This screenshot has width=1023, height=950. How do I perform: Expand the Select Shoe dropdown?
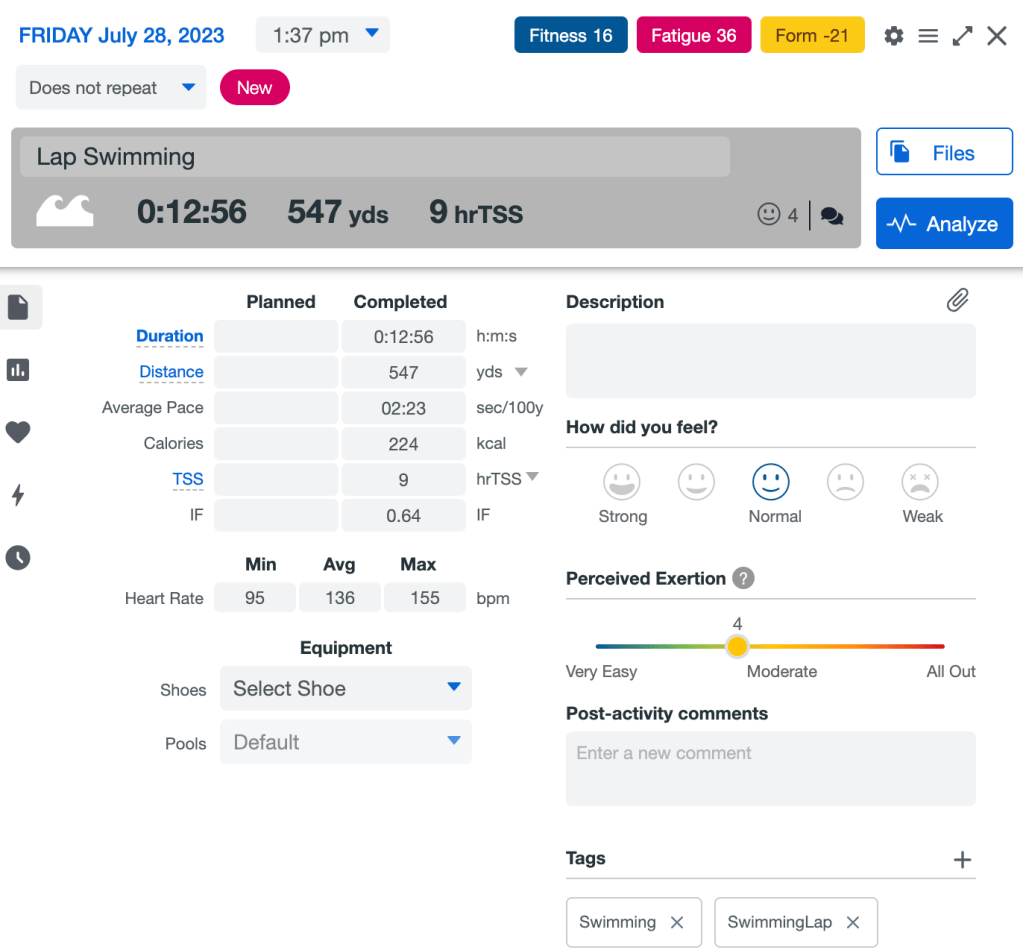(x=345, y=688)
